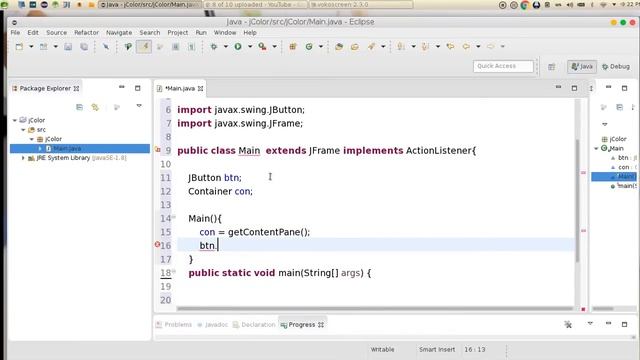This screenshot has height=360, width=640.
Task: Click the Open Type toolbar icon
Action: click(x=339, y=47)
